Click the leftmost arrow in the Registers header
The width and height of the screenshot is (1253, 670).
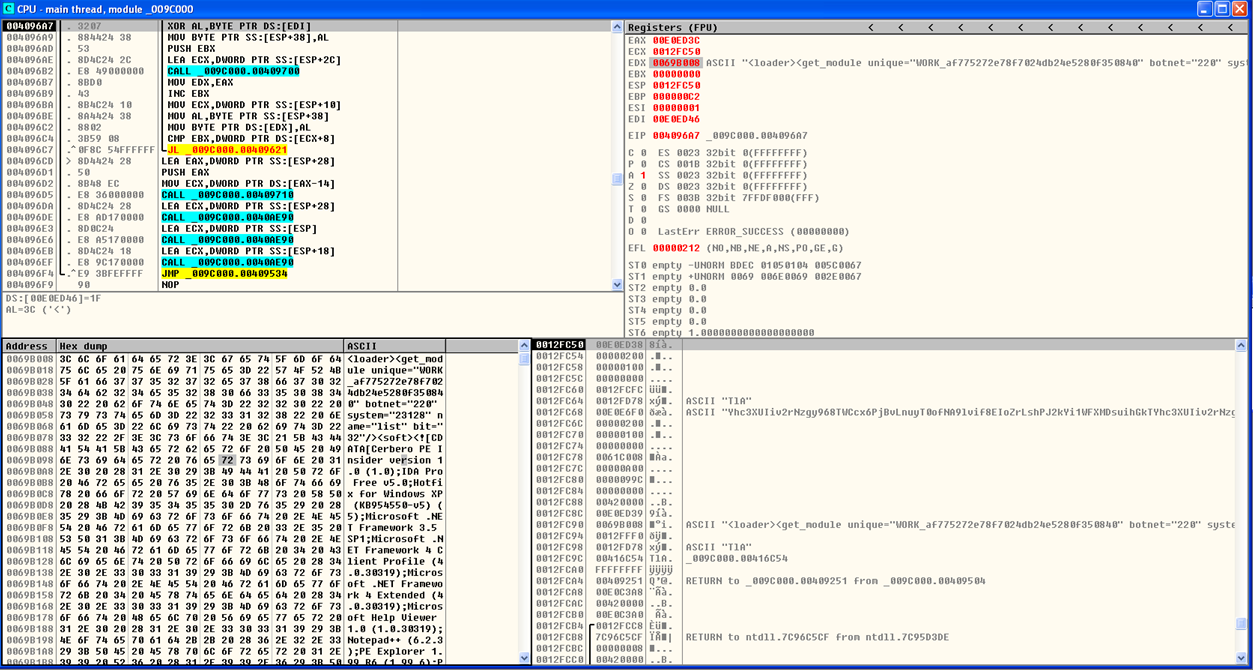(x=870, y=27)
